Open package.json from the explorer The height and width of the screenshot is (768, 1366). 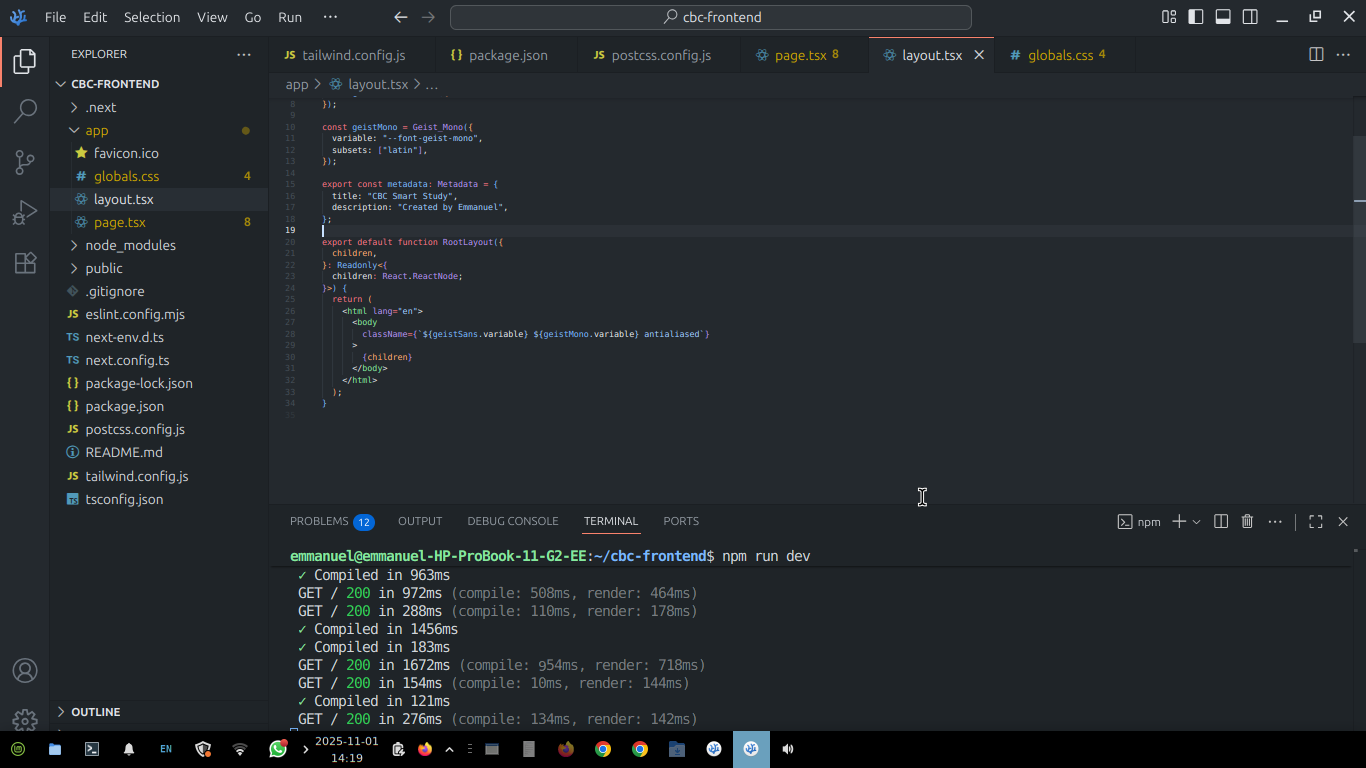[x=124, y=406]
